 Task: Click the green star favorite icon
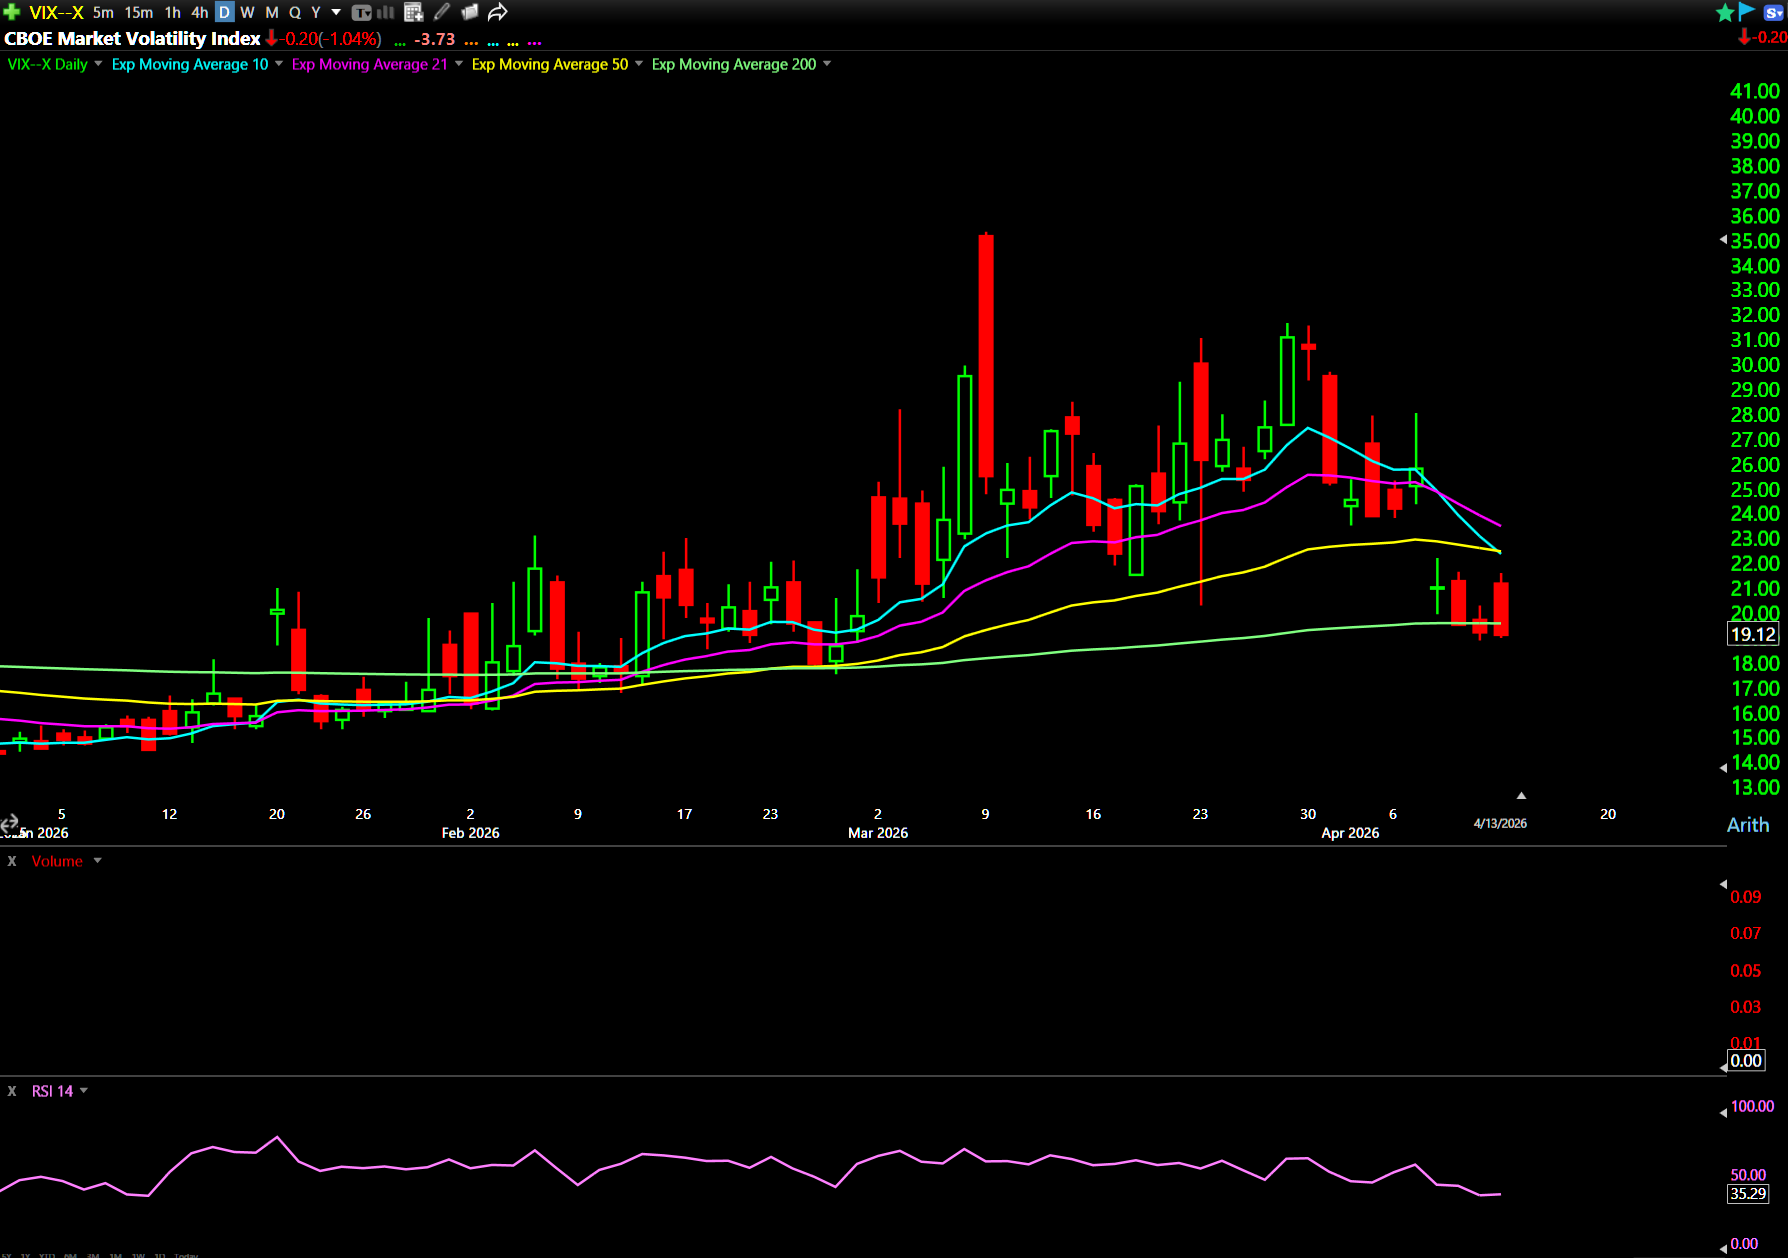(1725, 13)
